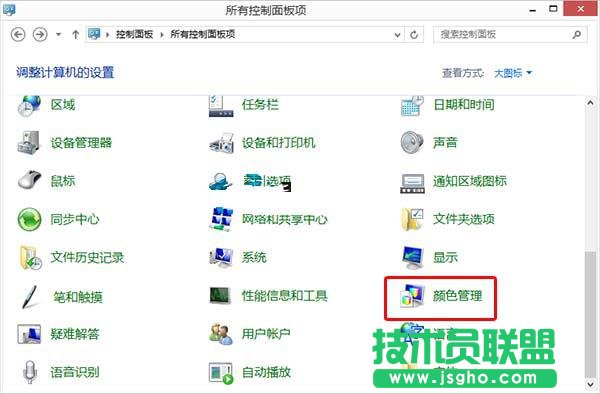Open the 疑难解答 link

tap(75, 334)
